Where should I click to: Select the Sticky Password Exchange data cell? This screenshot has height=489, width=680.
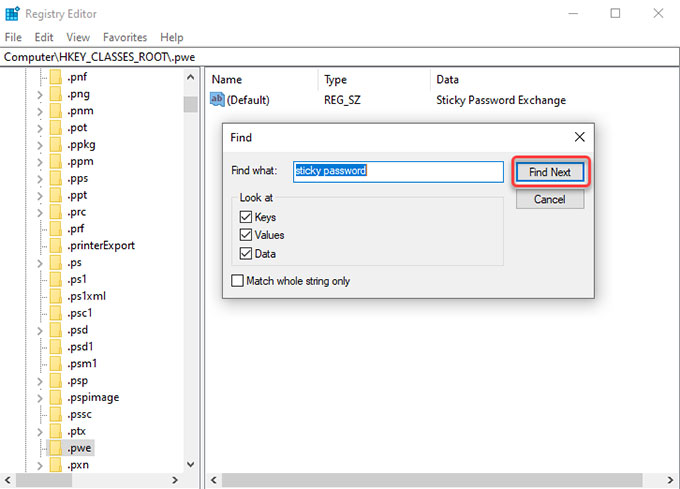tap(501, 100)
